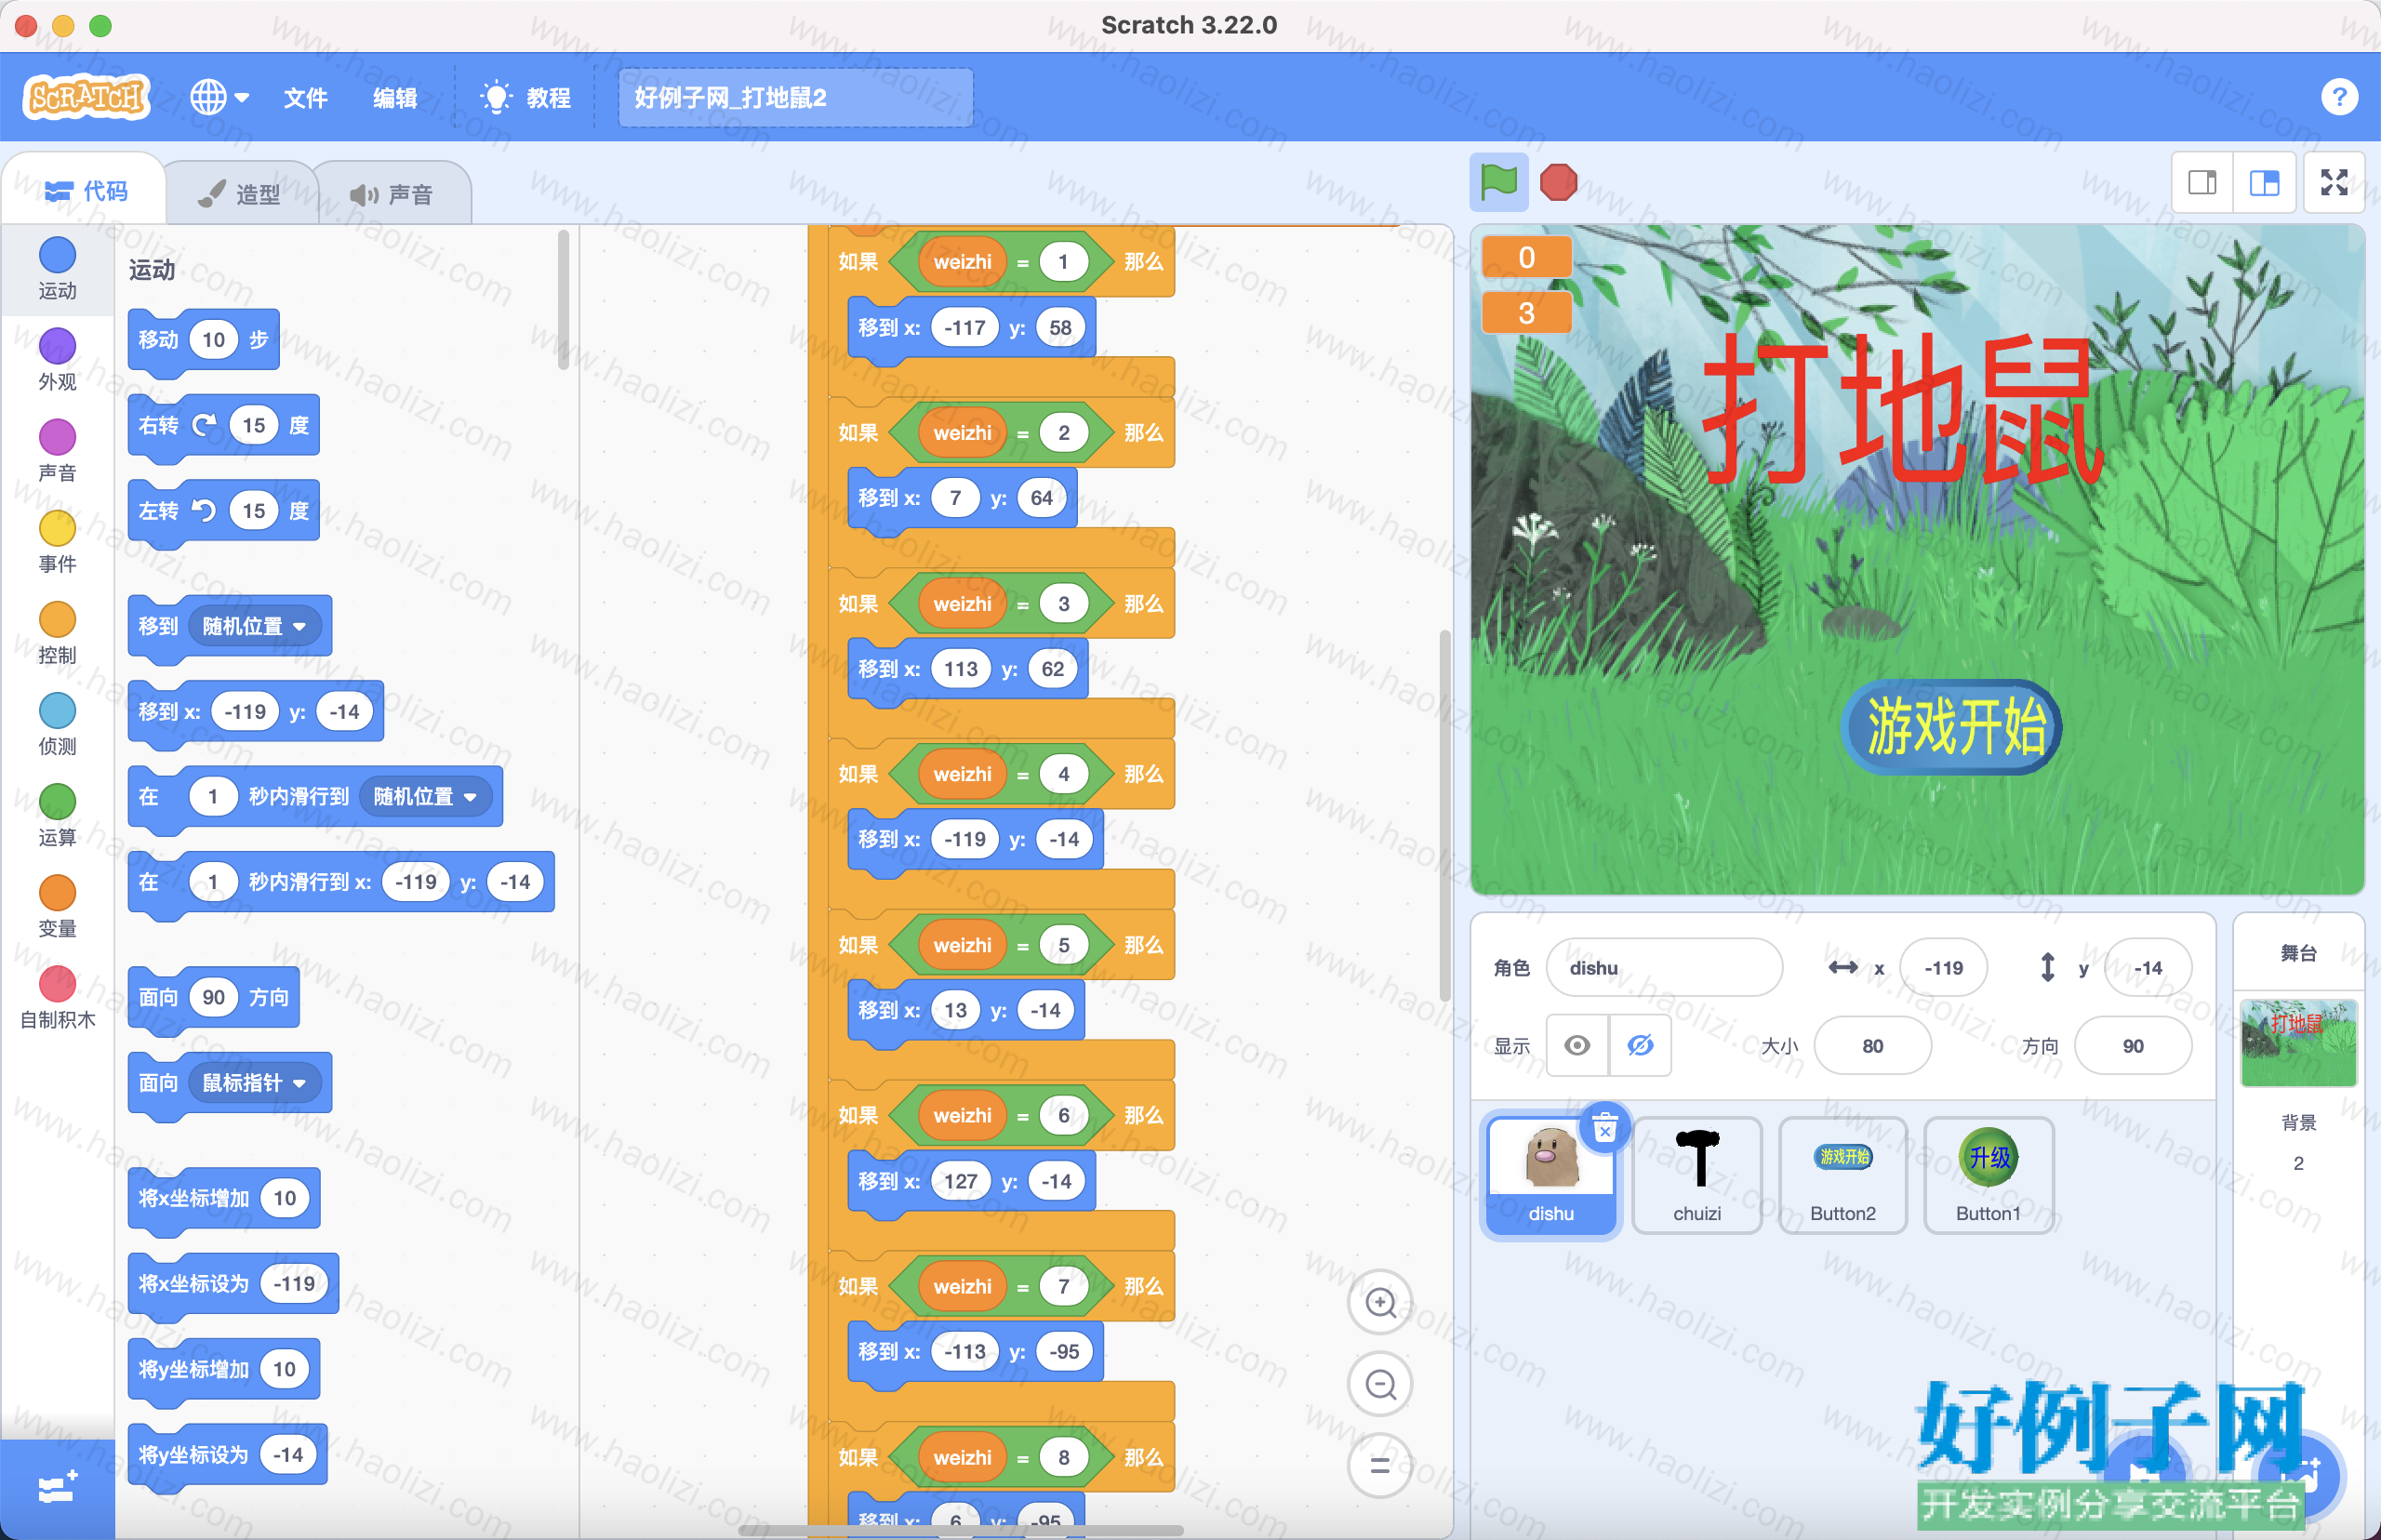Screen dimensions: 2381x1540
Task: Click the 将y坐标增加 10 block
Action: coord(224,1369)
